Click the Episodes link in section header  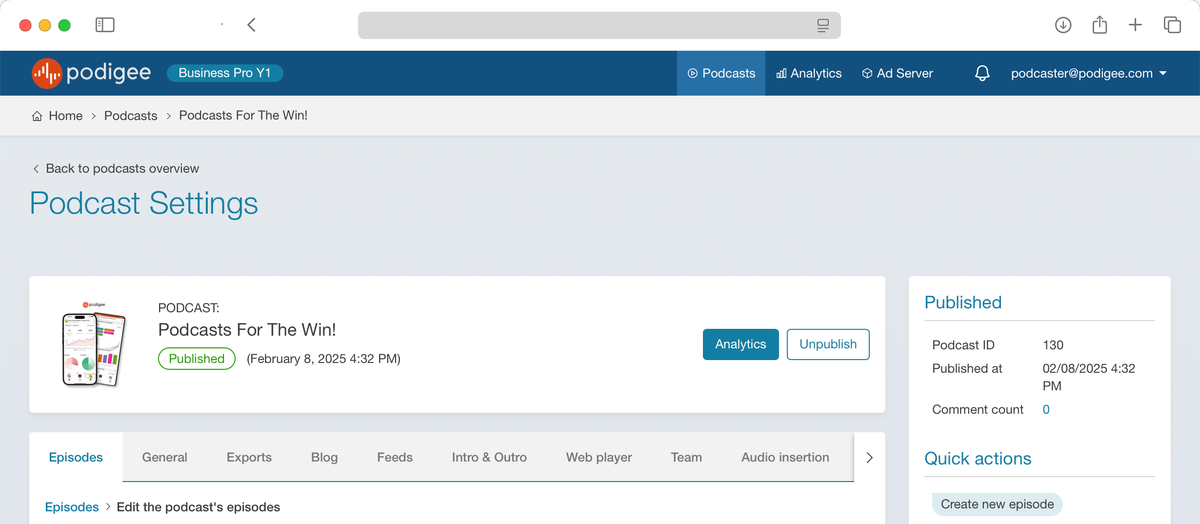click(72, 507)
